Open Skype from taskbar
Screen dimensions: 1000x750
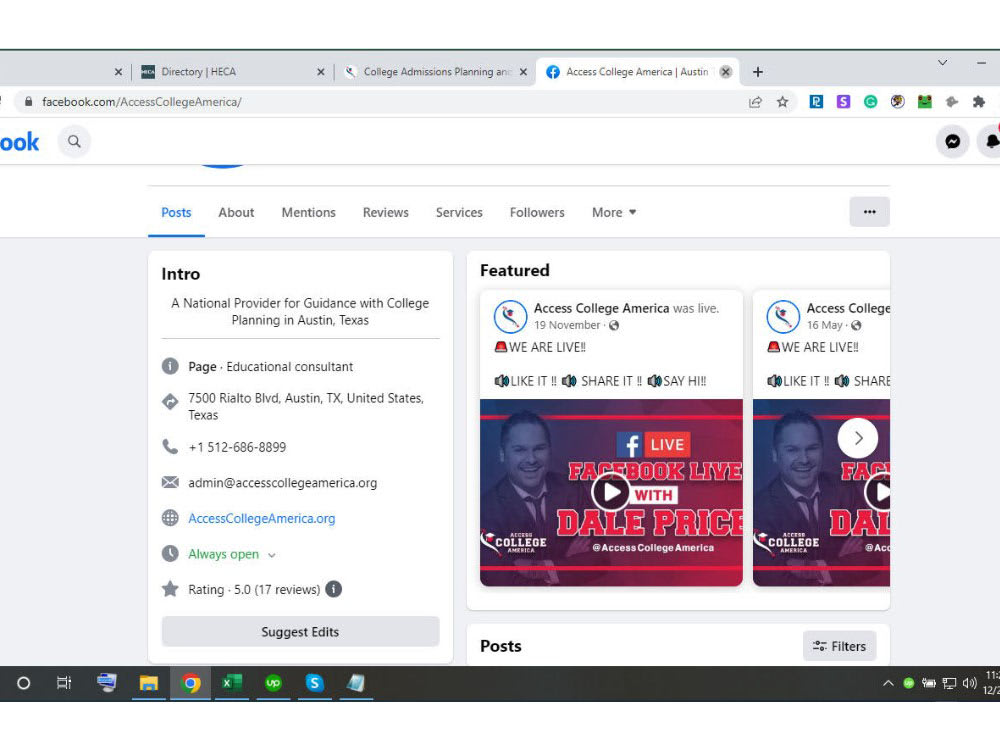[x=314, y=684]
